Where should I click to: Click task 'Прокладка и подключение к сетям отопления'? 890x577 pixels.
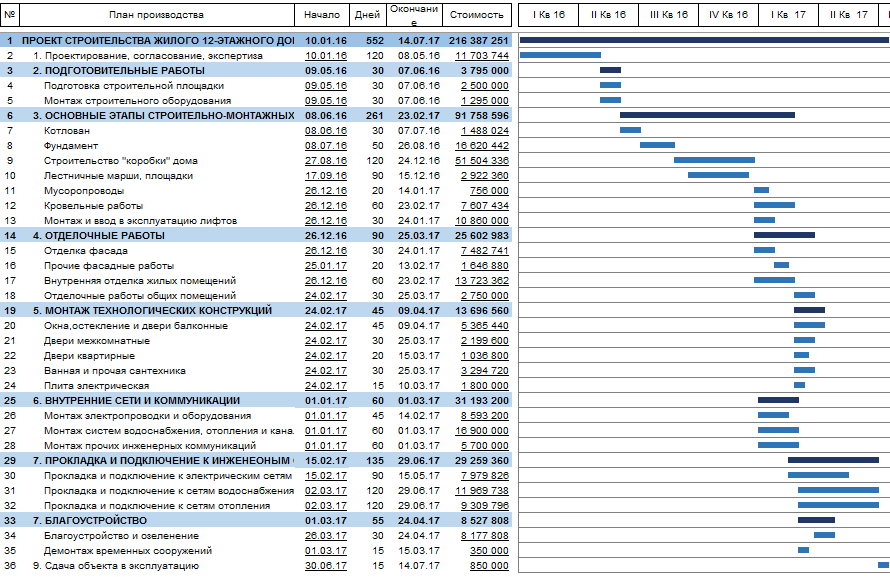point(157,506)
